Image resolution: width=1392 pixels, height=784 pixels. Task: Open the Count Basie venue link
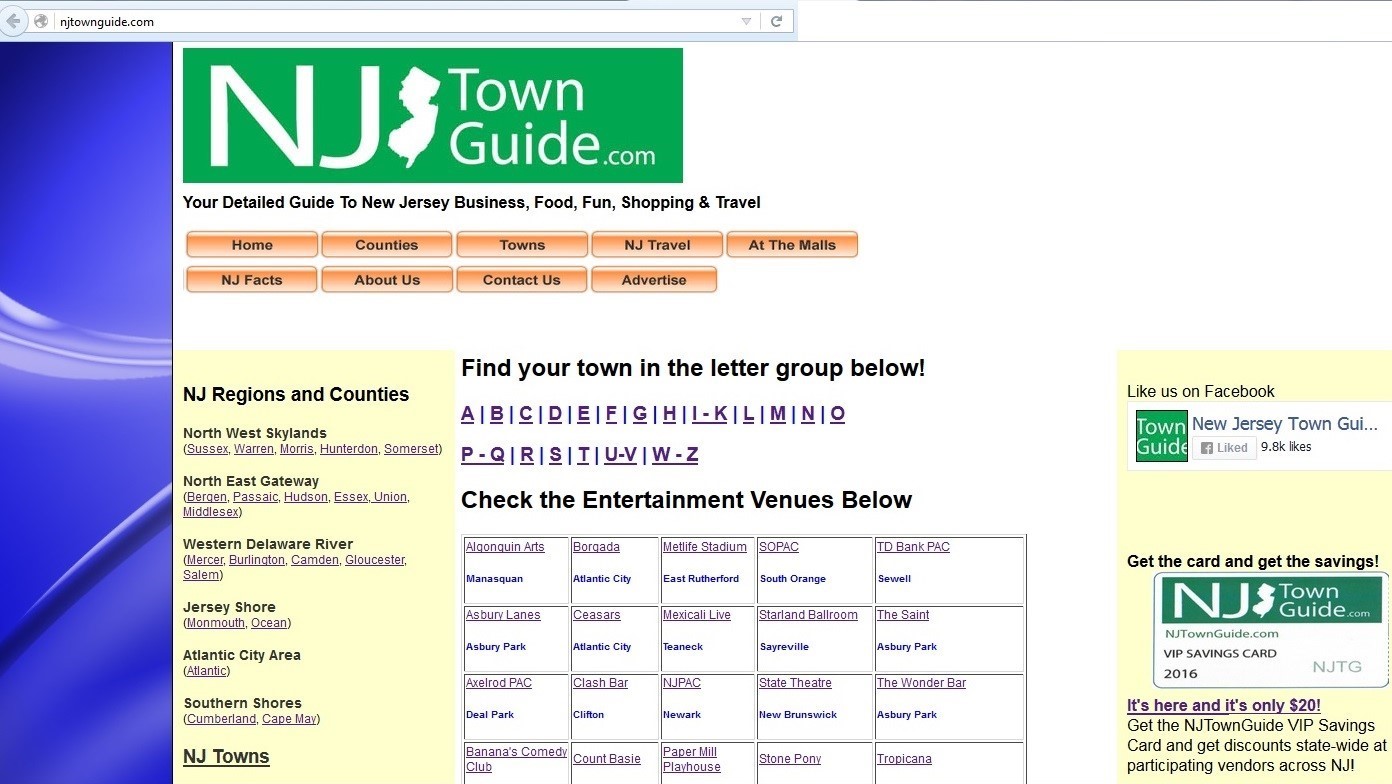(x=607, y=759)
